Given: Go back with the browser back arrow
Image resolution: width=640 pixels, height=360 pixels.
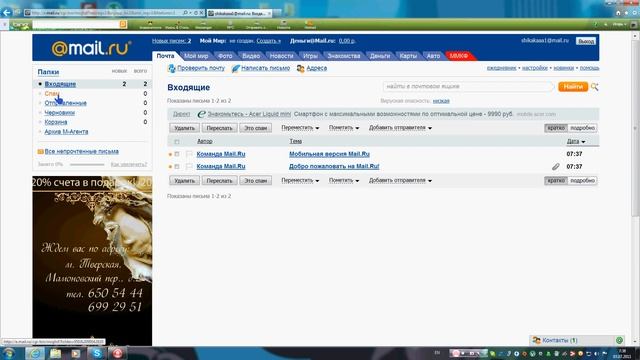Looking at the screenshot, I should point(7,12).
